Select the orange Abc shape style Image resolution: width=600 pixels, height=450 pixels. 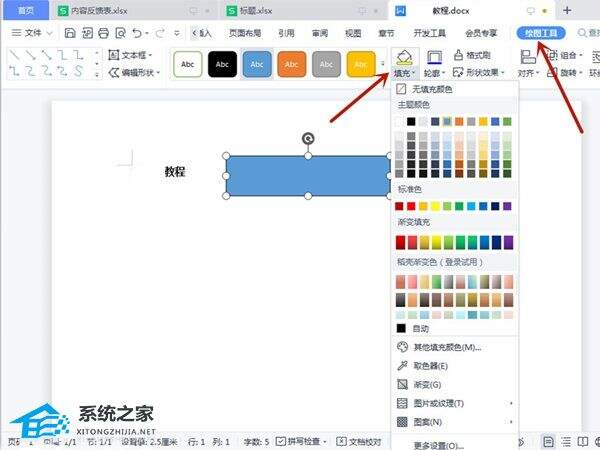291,64
